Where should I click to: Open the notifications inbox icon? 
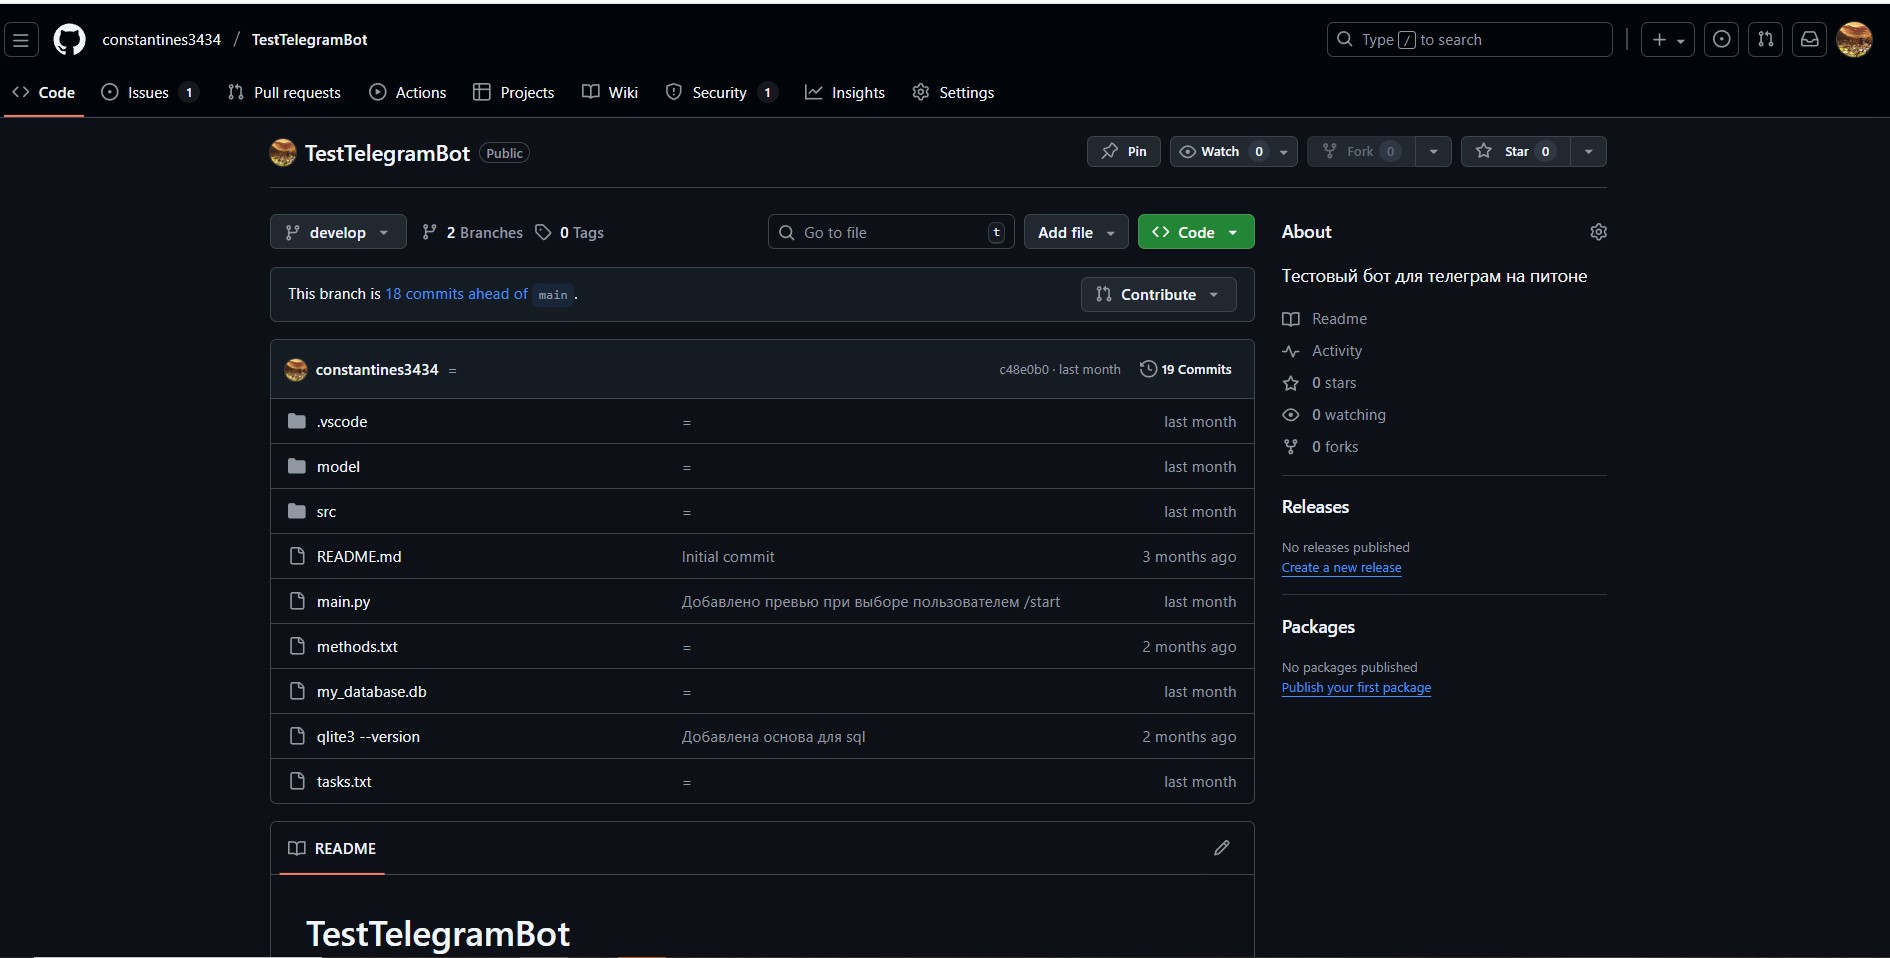[1810, 40]
